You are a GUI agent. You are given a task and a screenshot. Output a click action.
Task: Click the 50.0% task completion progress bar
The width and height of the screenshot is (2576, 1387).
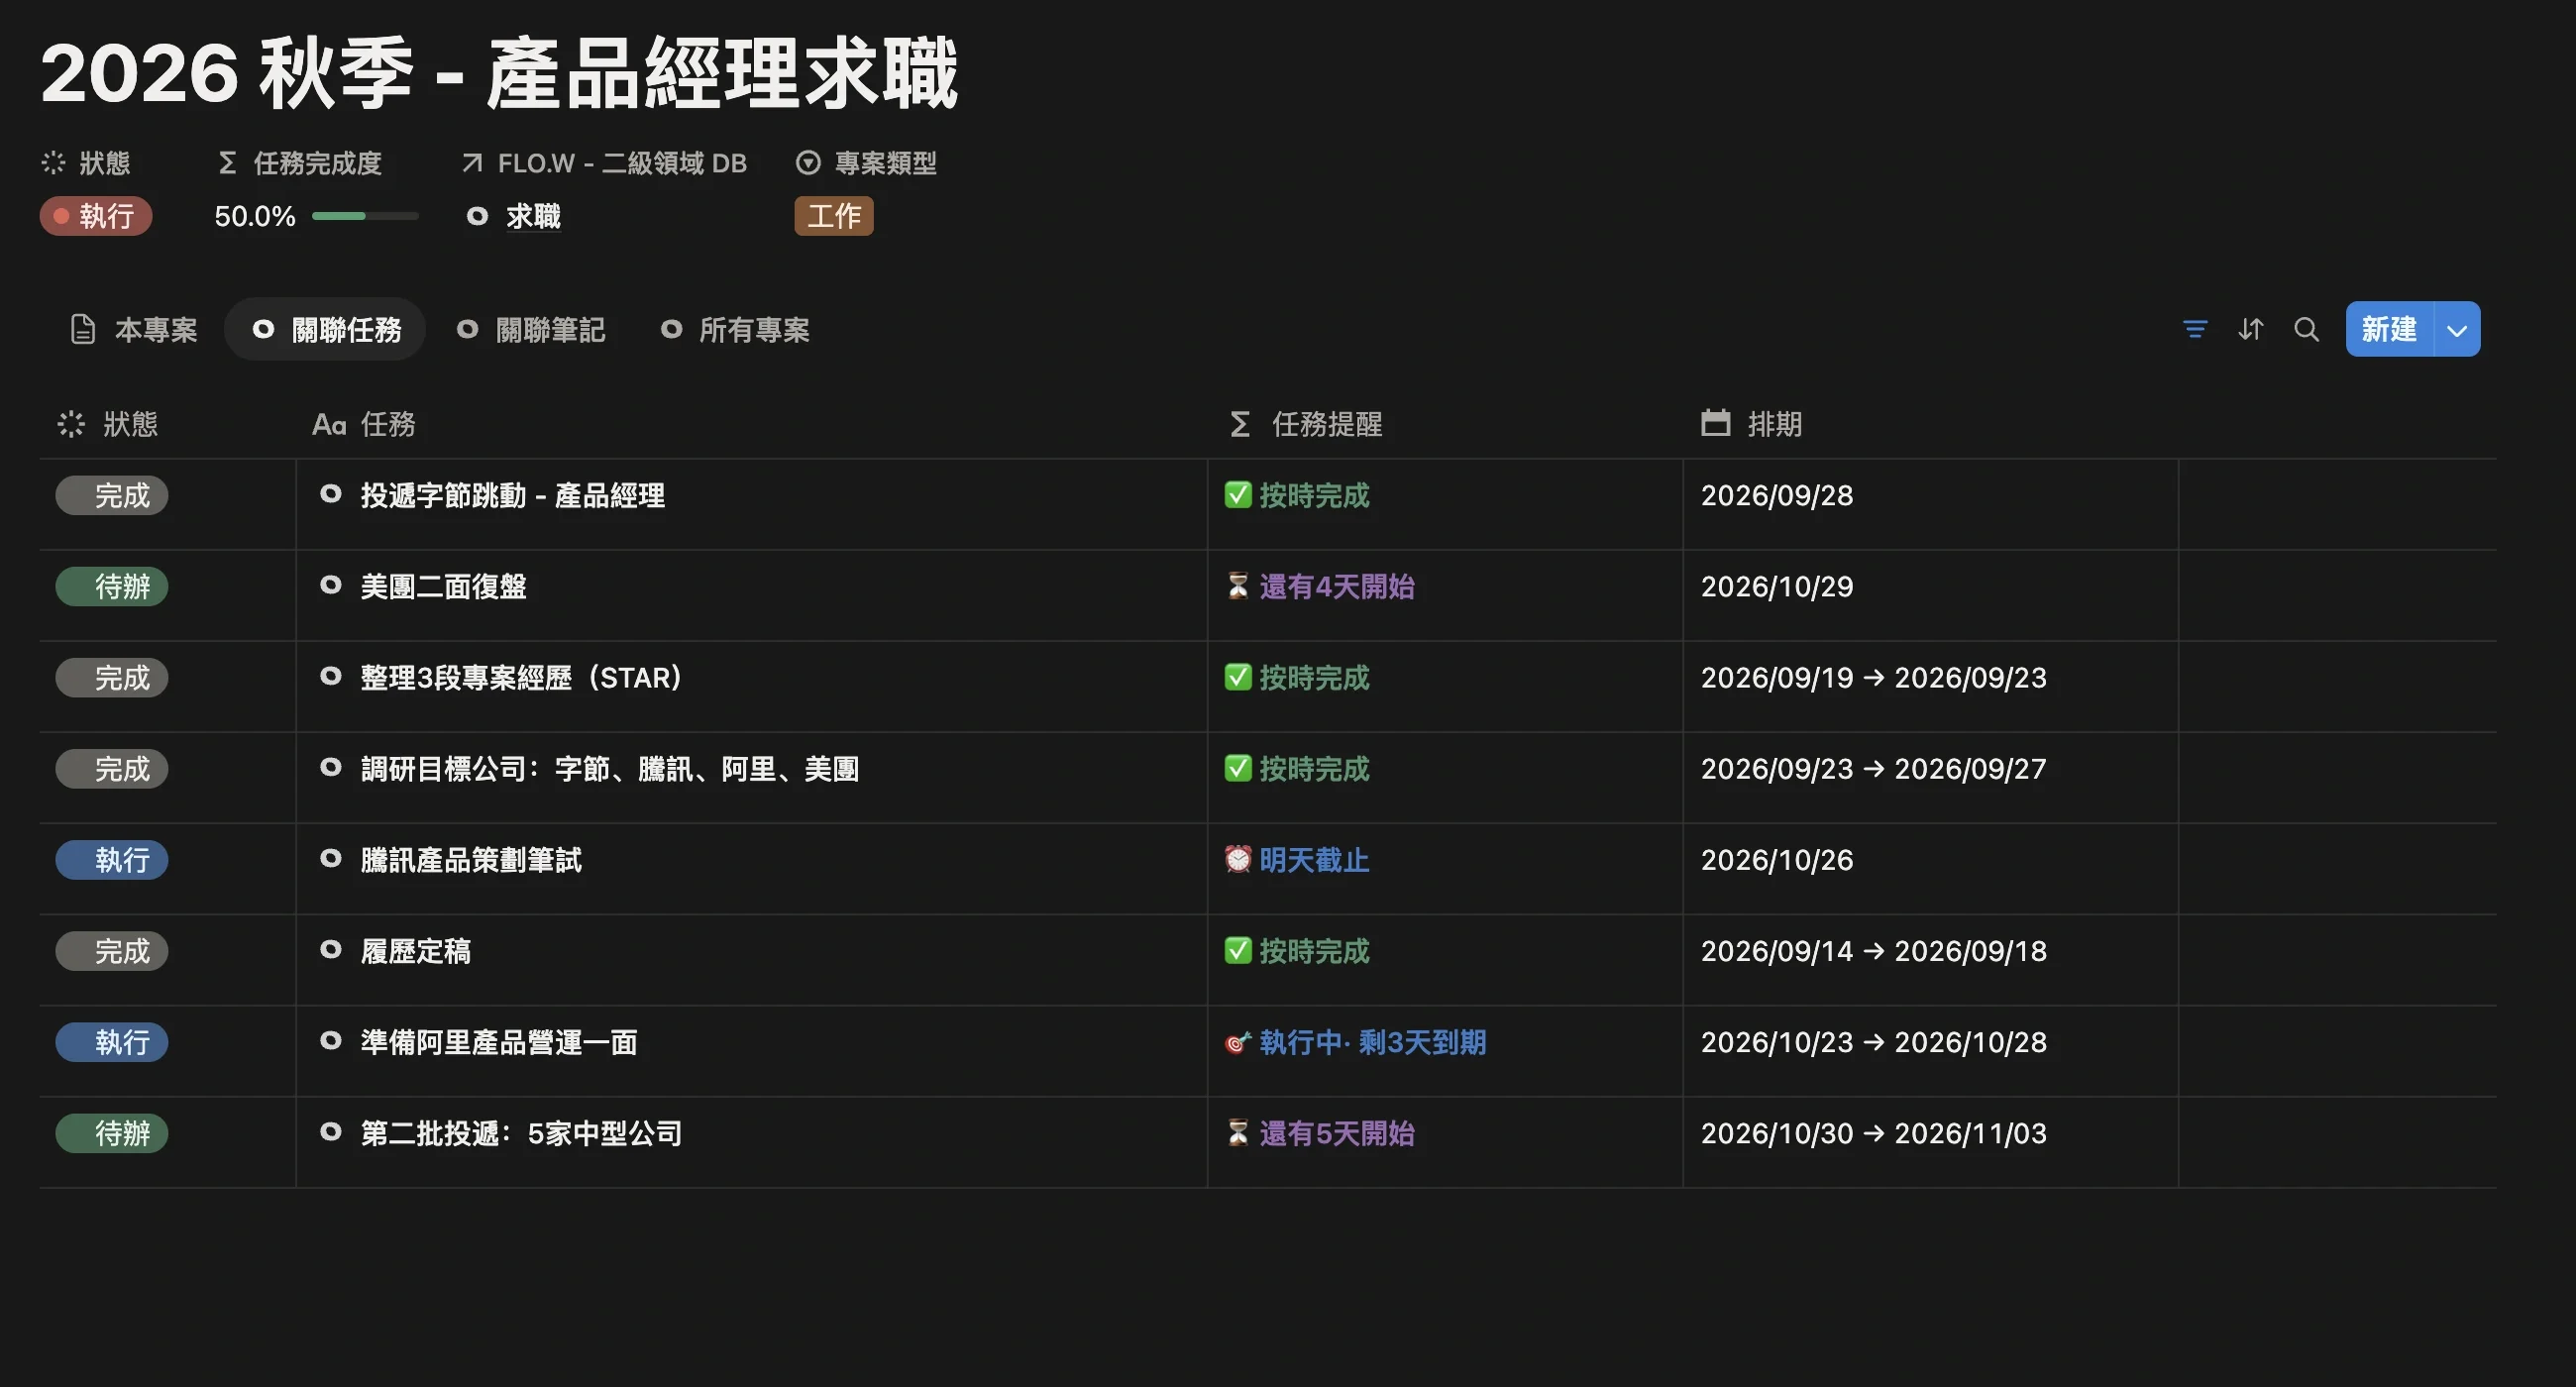tap(365, 216)
